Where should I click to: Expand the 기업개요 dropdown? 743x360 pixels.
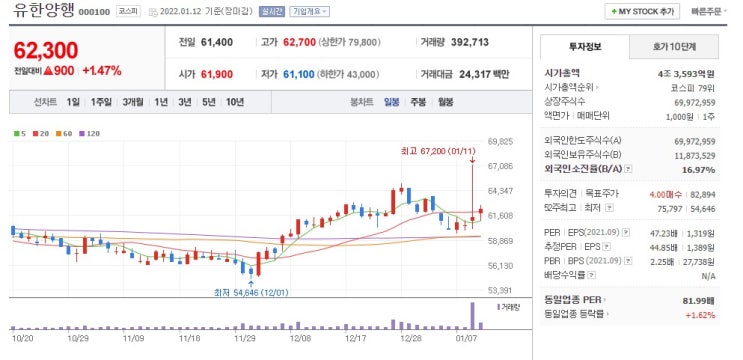pos(310,11)
